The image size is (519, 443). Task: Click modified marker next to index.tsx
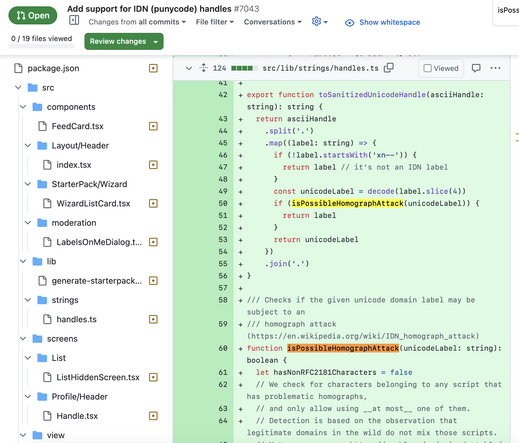pos(153,165)
